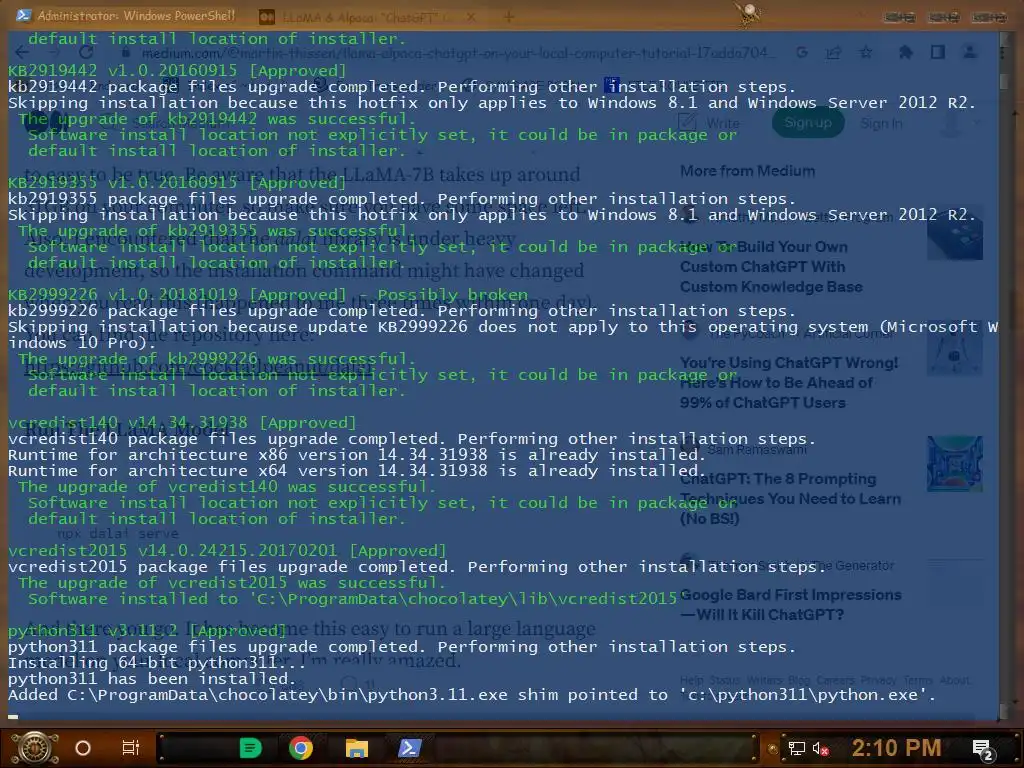Click line vcredist2015 v14.0.24215.20170201 [Approved]
Screen dimensions: 1024x768
pos(227,551)
